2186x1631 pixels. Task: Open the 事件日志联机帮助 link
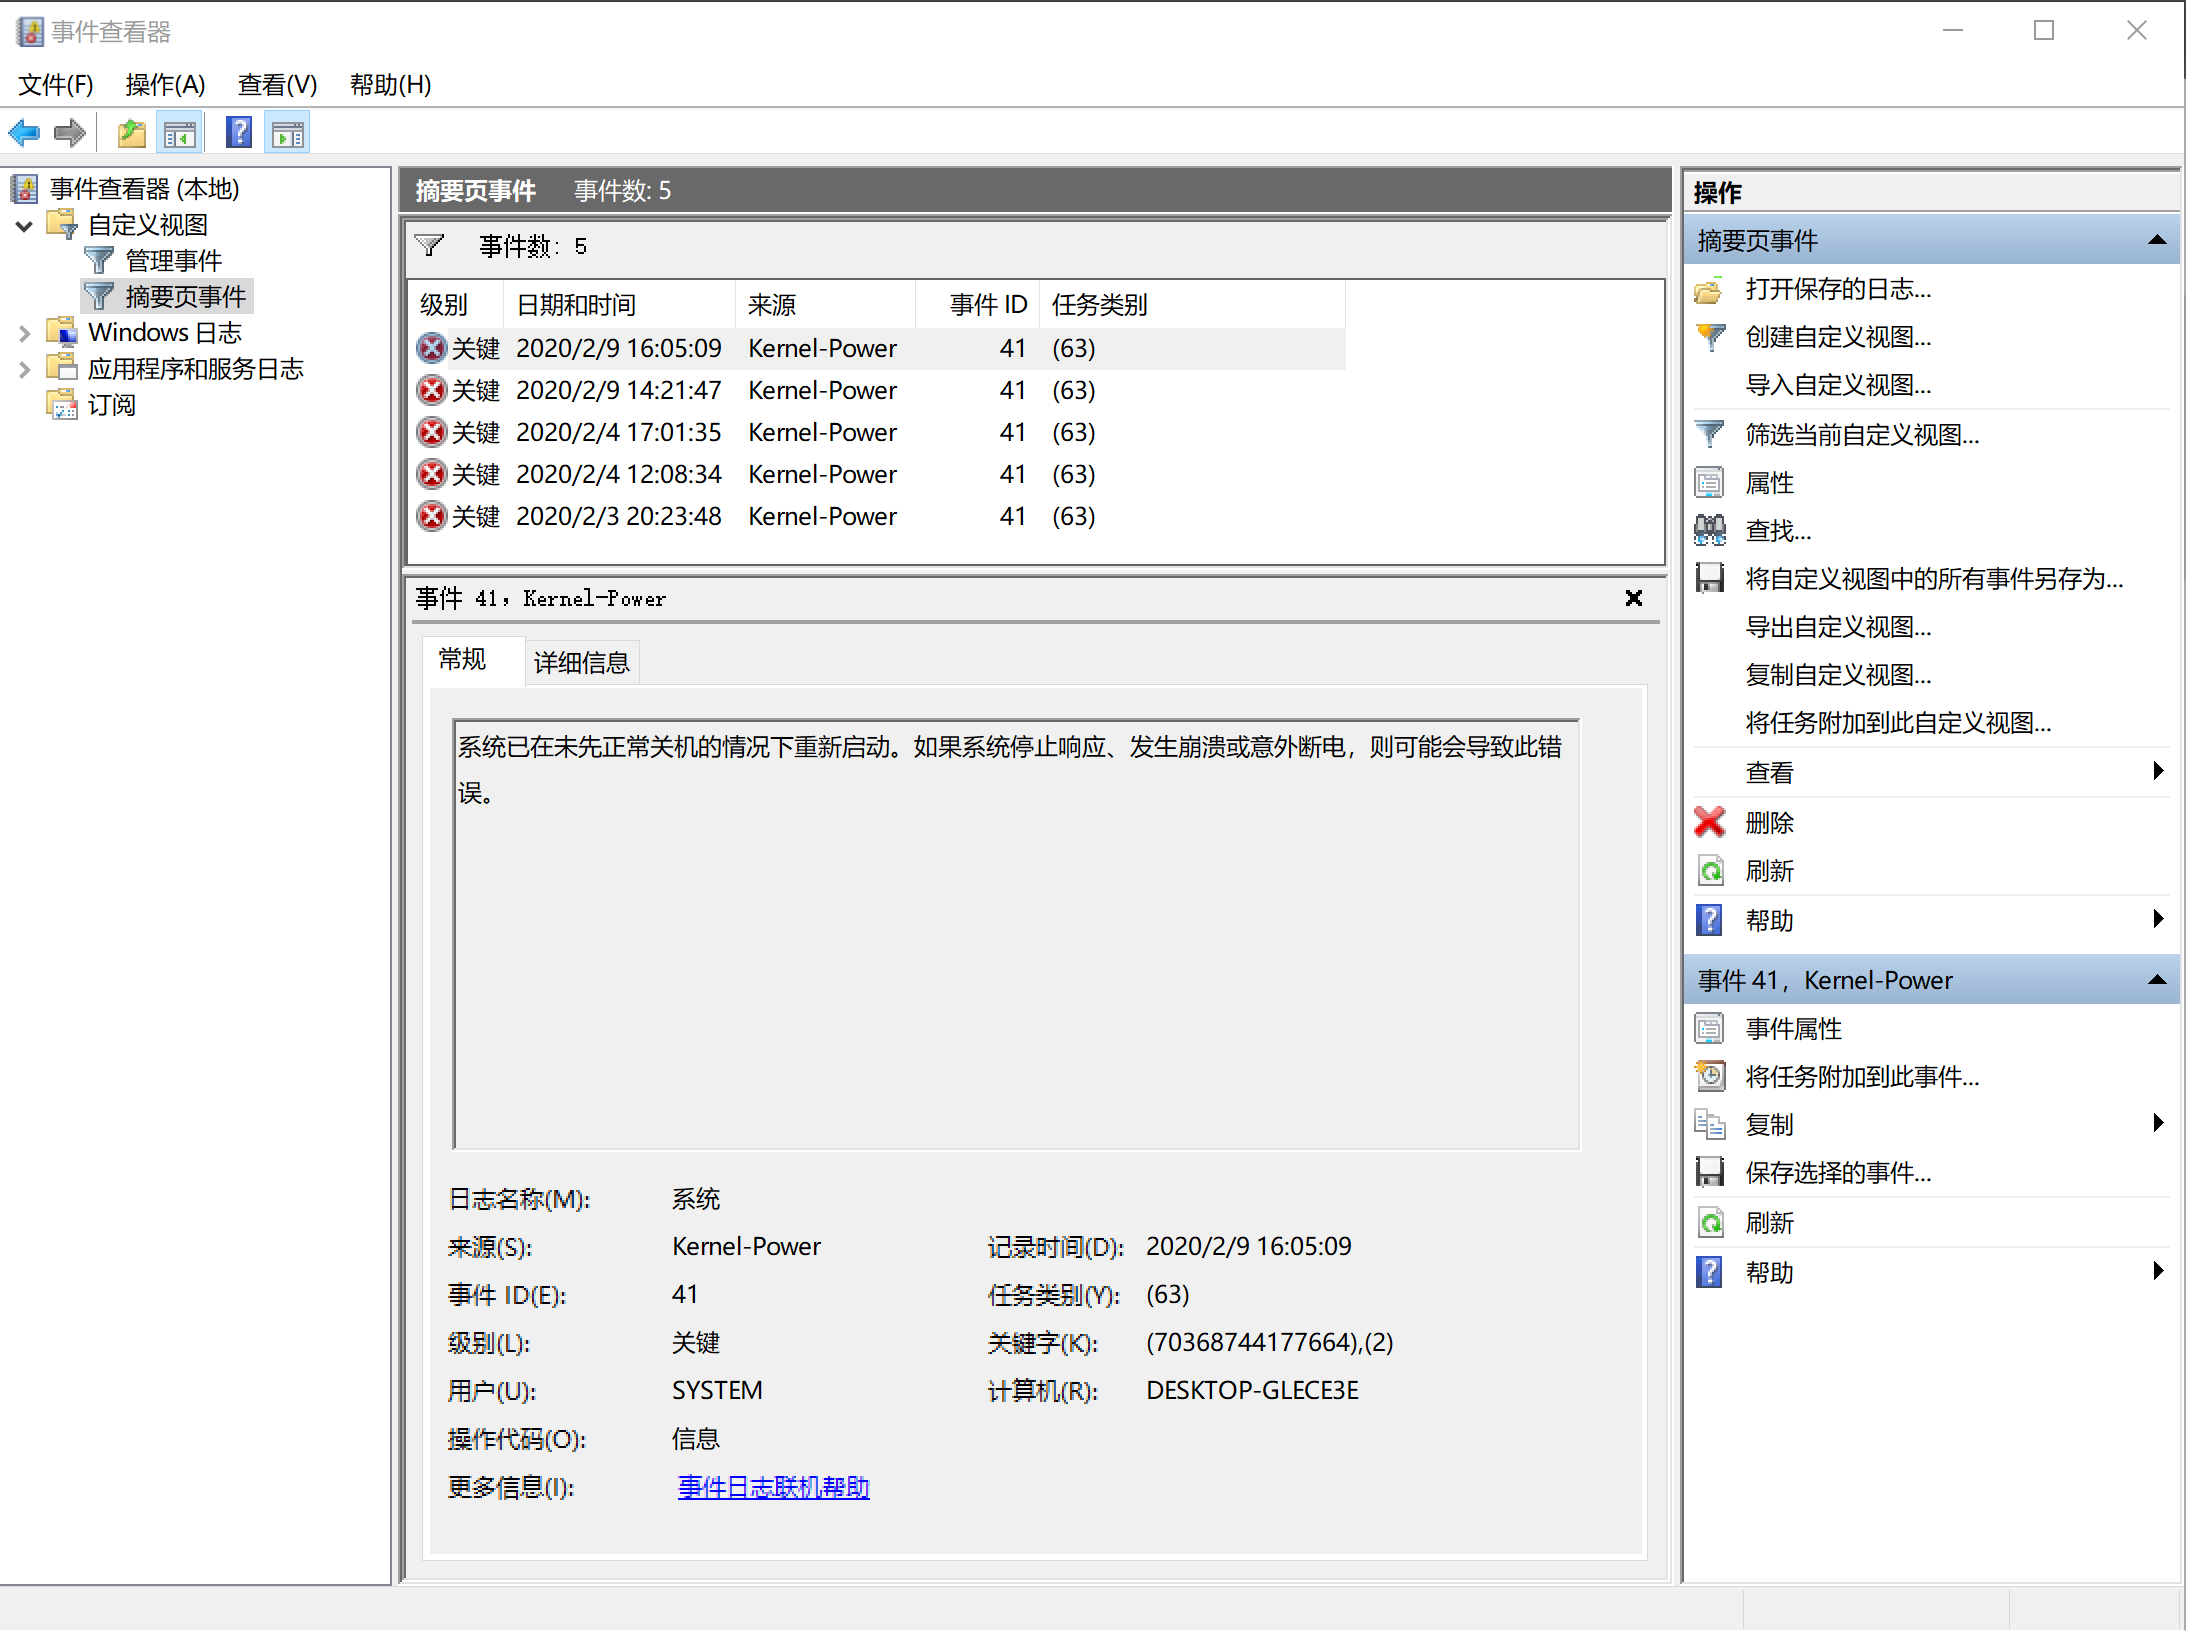pyautogui.click(x=773, y=1487)
